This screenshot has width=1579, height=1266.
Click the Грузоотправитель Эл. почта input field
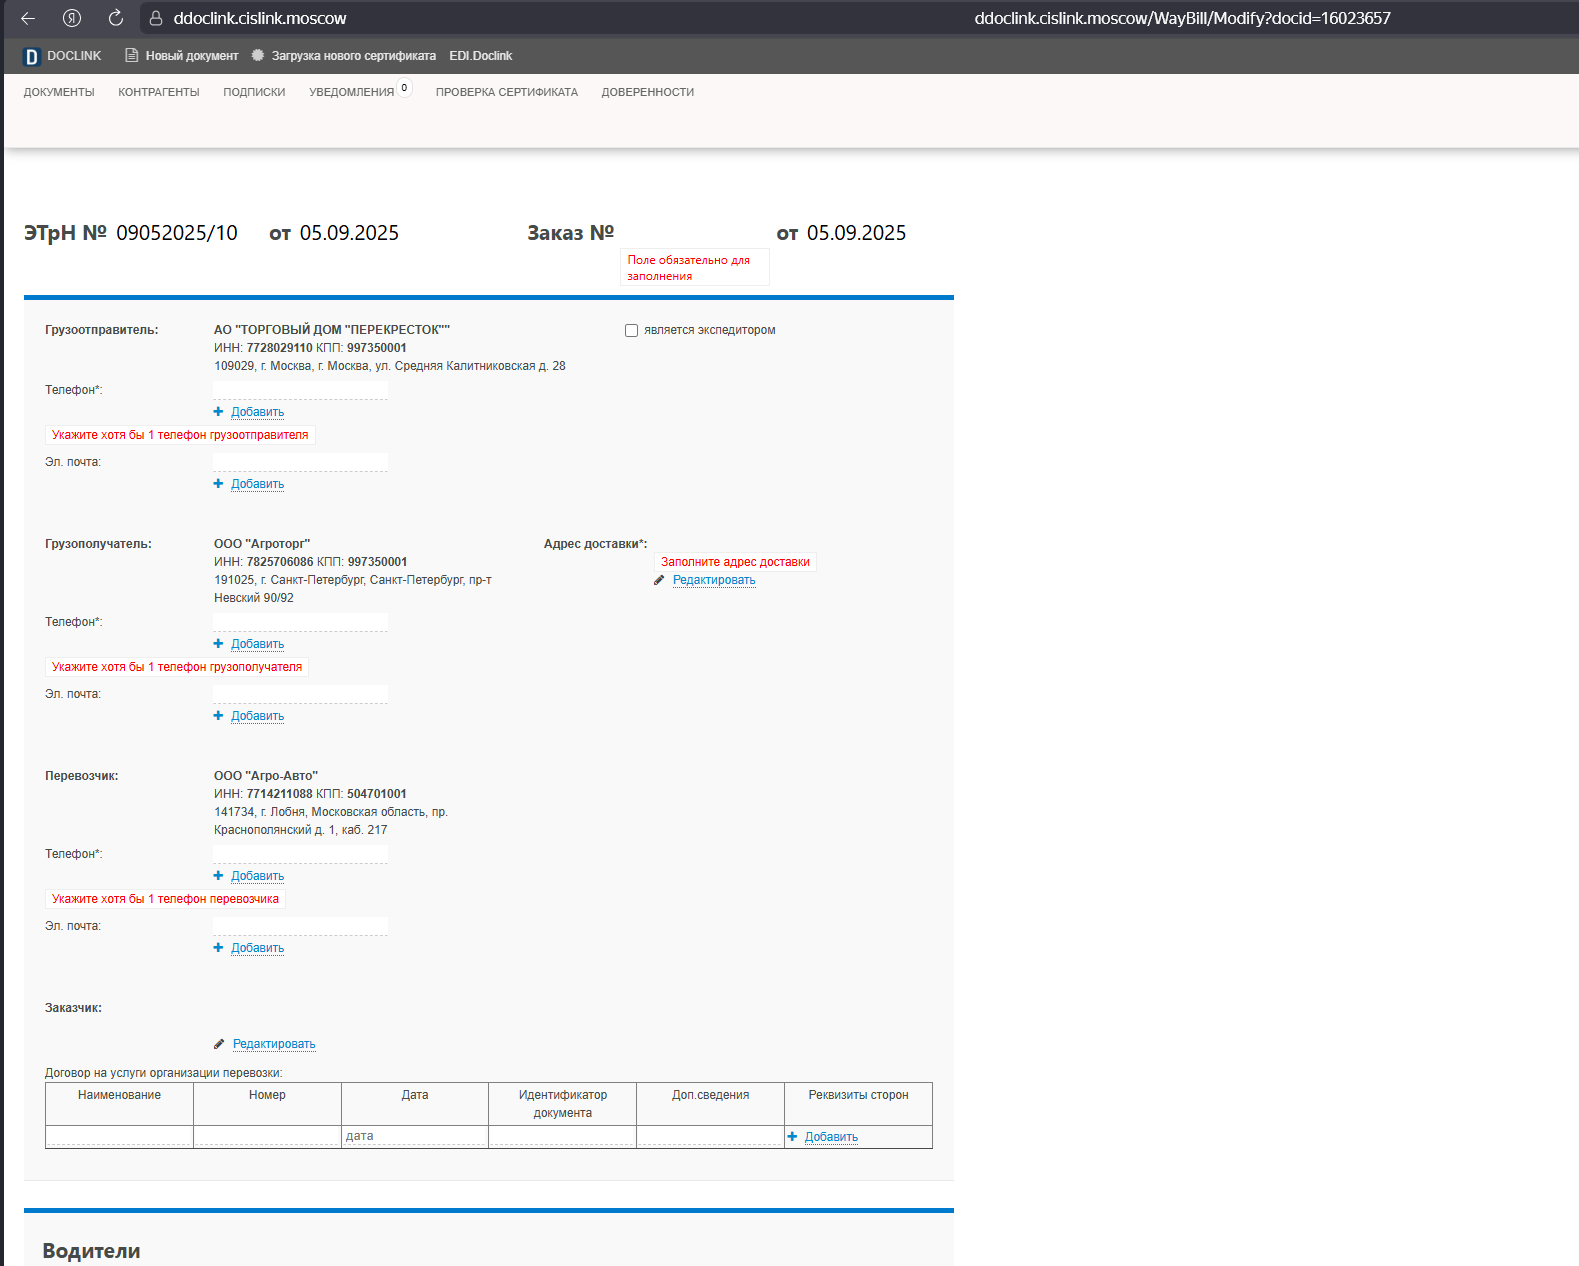click(x=300, y=462)
